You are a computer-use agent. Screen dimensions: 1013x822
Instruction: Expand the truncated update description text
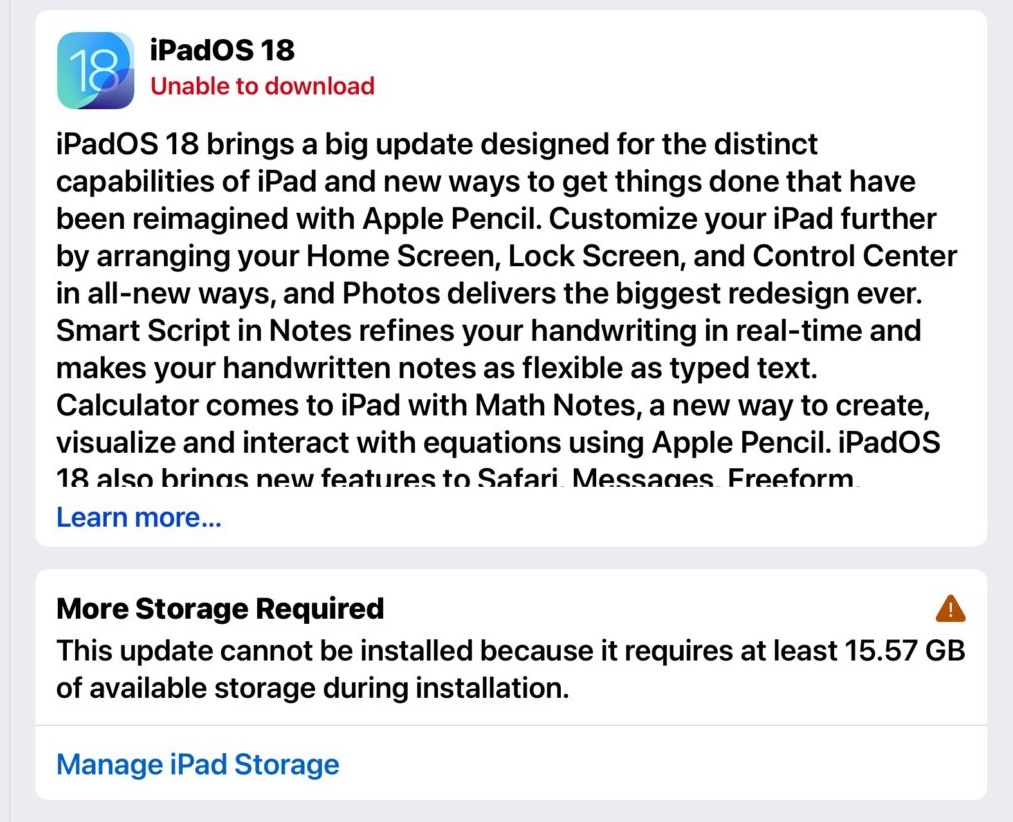tap(138, 517)
